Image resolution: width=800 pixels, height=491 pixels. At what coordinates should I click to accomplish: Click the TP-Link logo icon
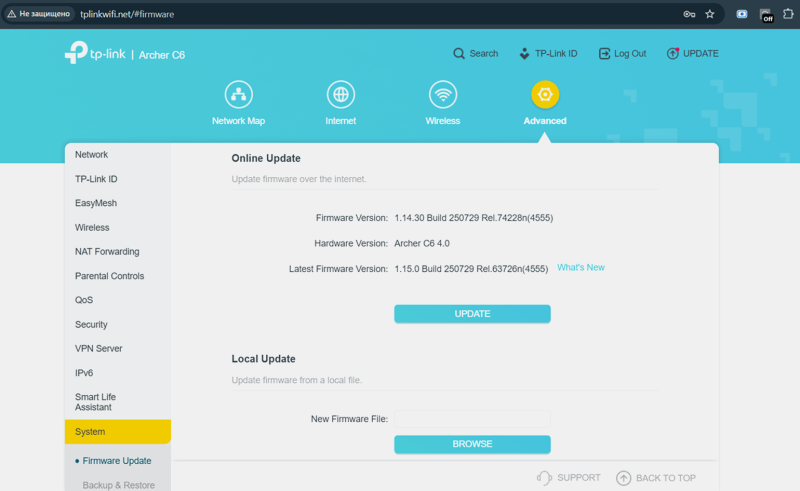point(77,53)
